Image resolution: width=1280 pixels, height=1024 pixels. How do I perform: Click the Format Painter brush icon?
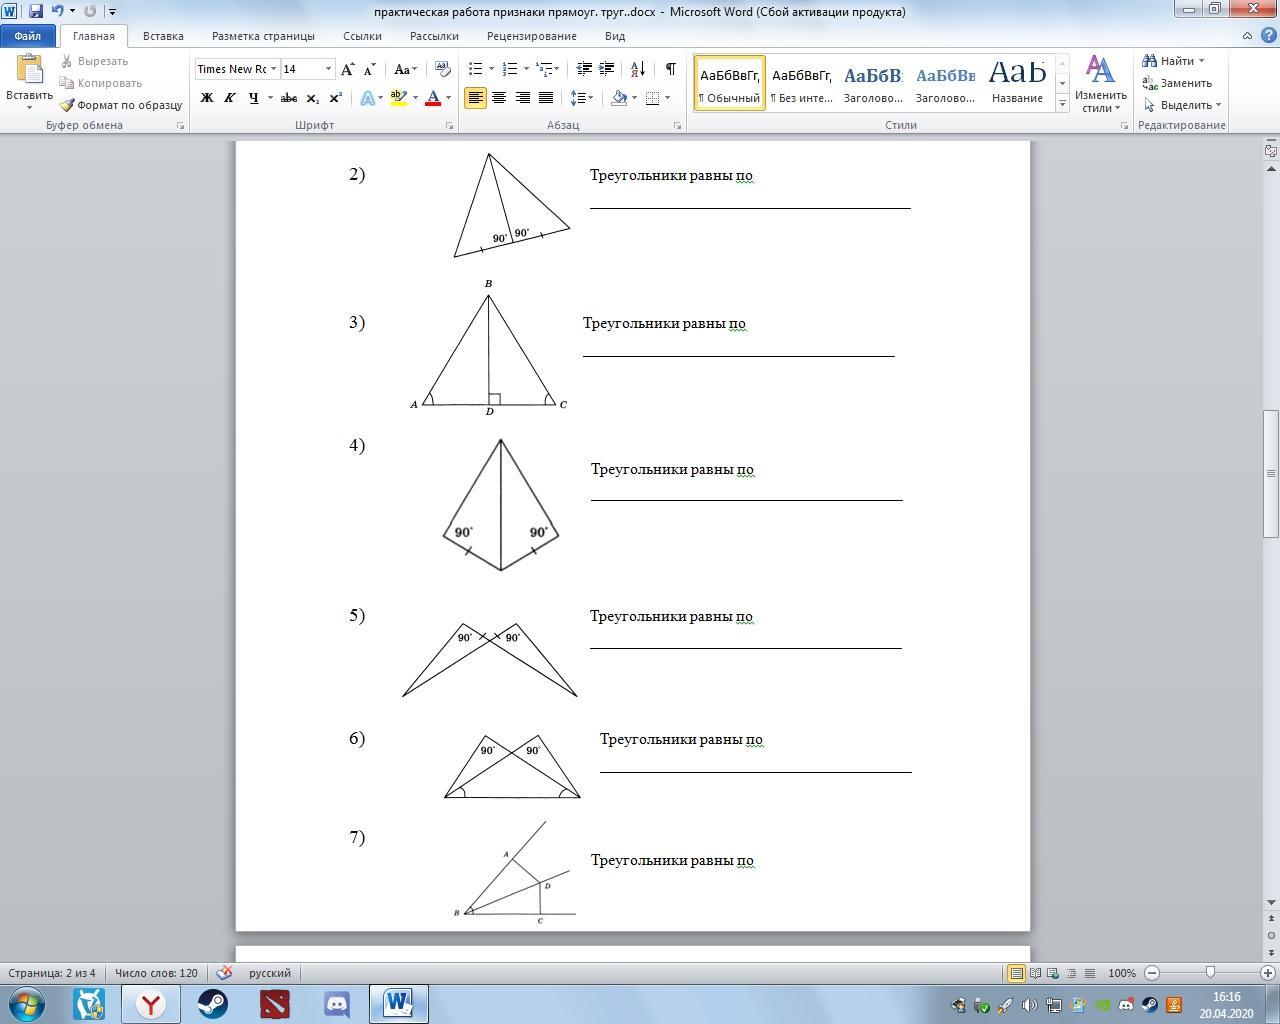(x=67, y=105)
